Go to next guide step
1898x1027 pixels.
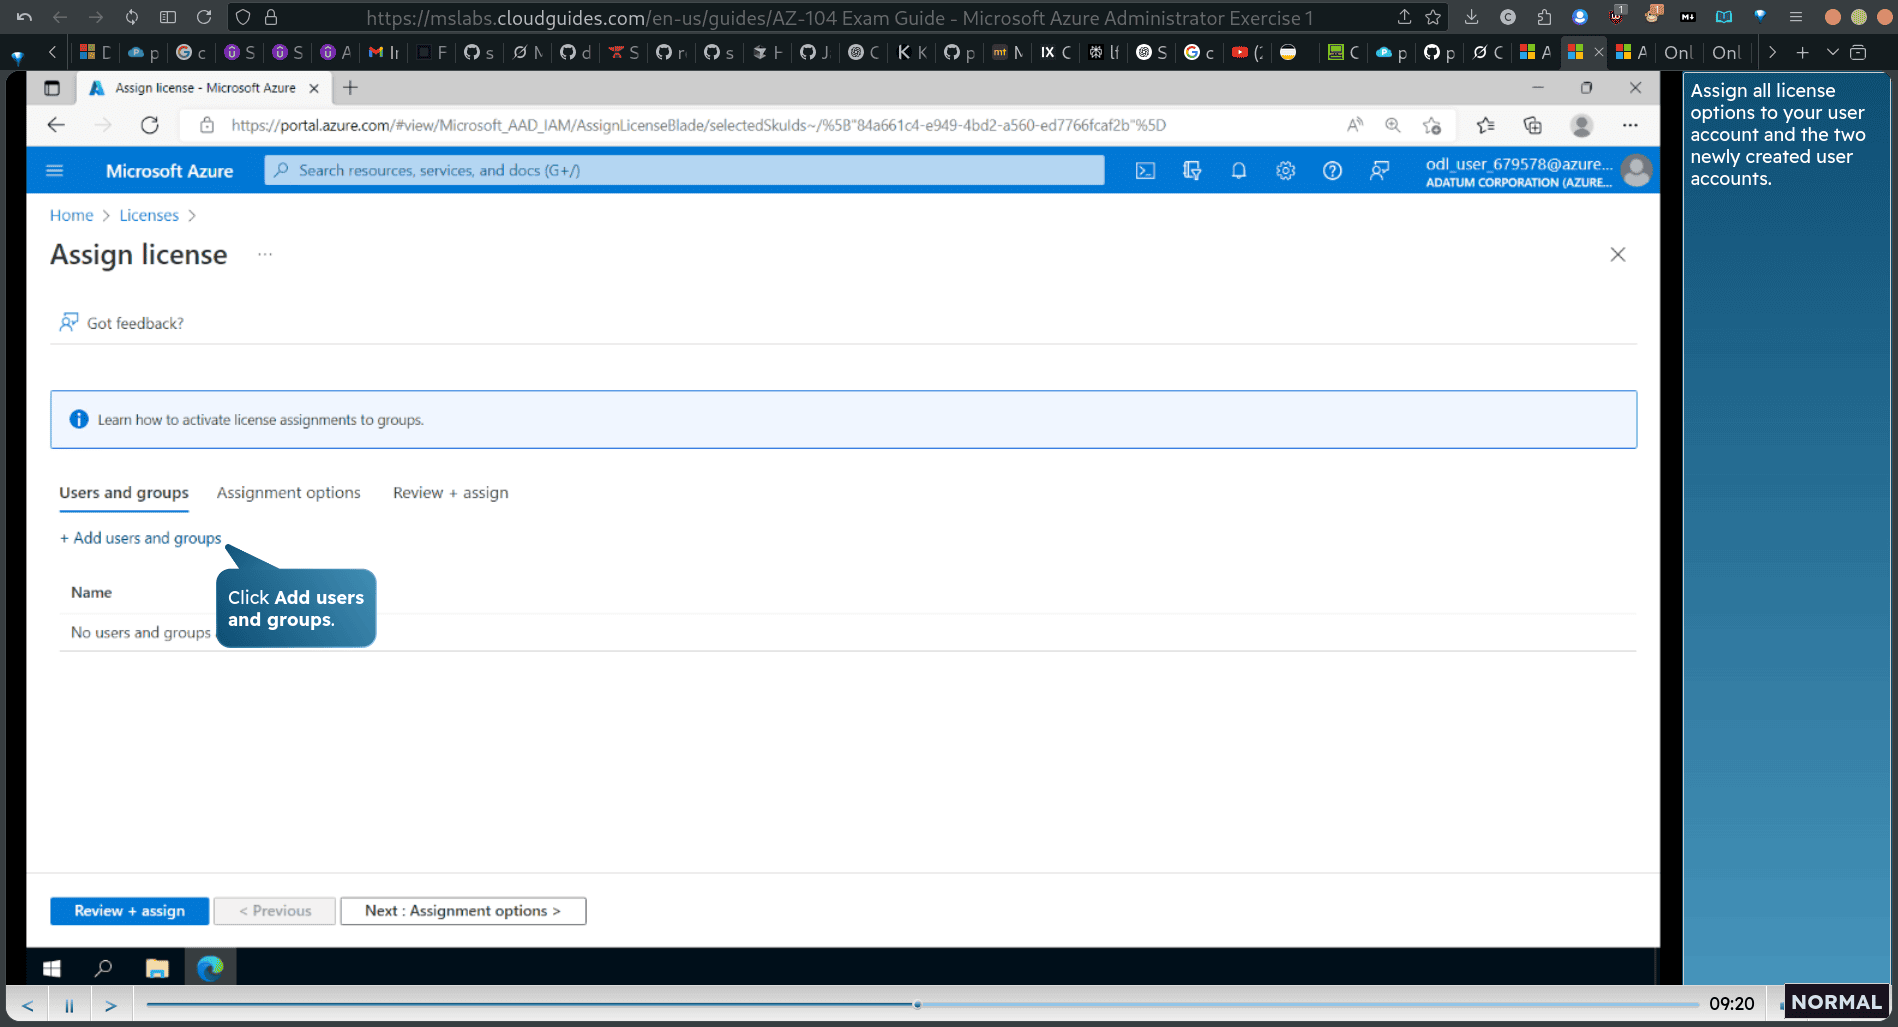coord(111,1005)
